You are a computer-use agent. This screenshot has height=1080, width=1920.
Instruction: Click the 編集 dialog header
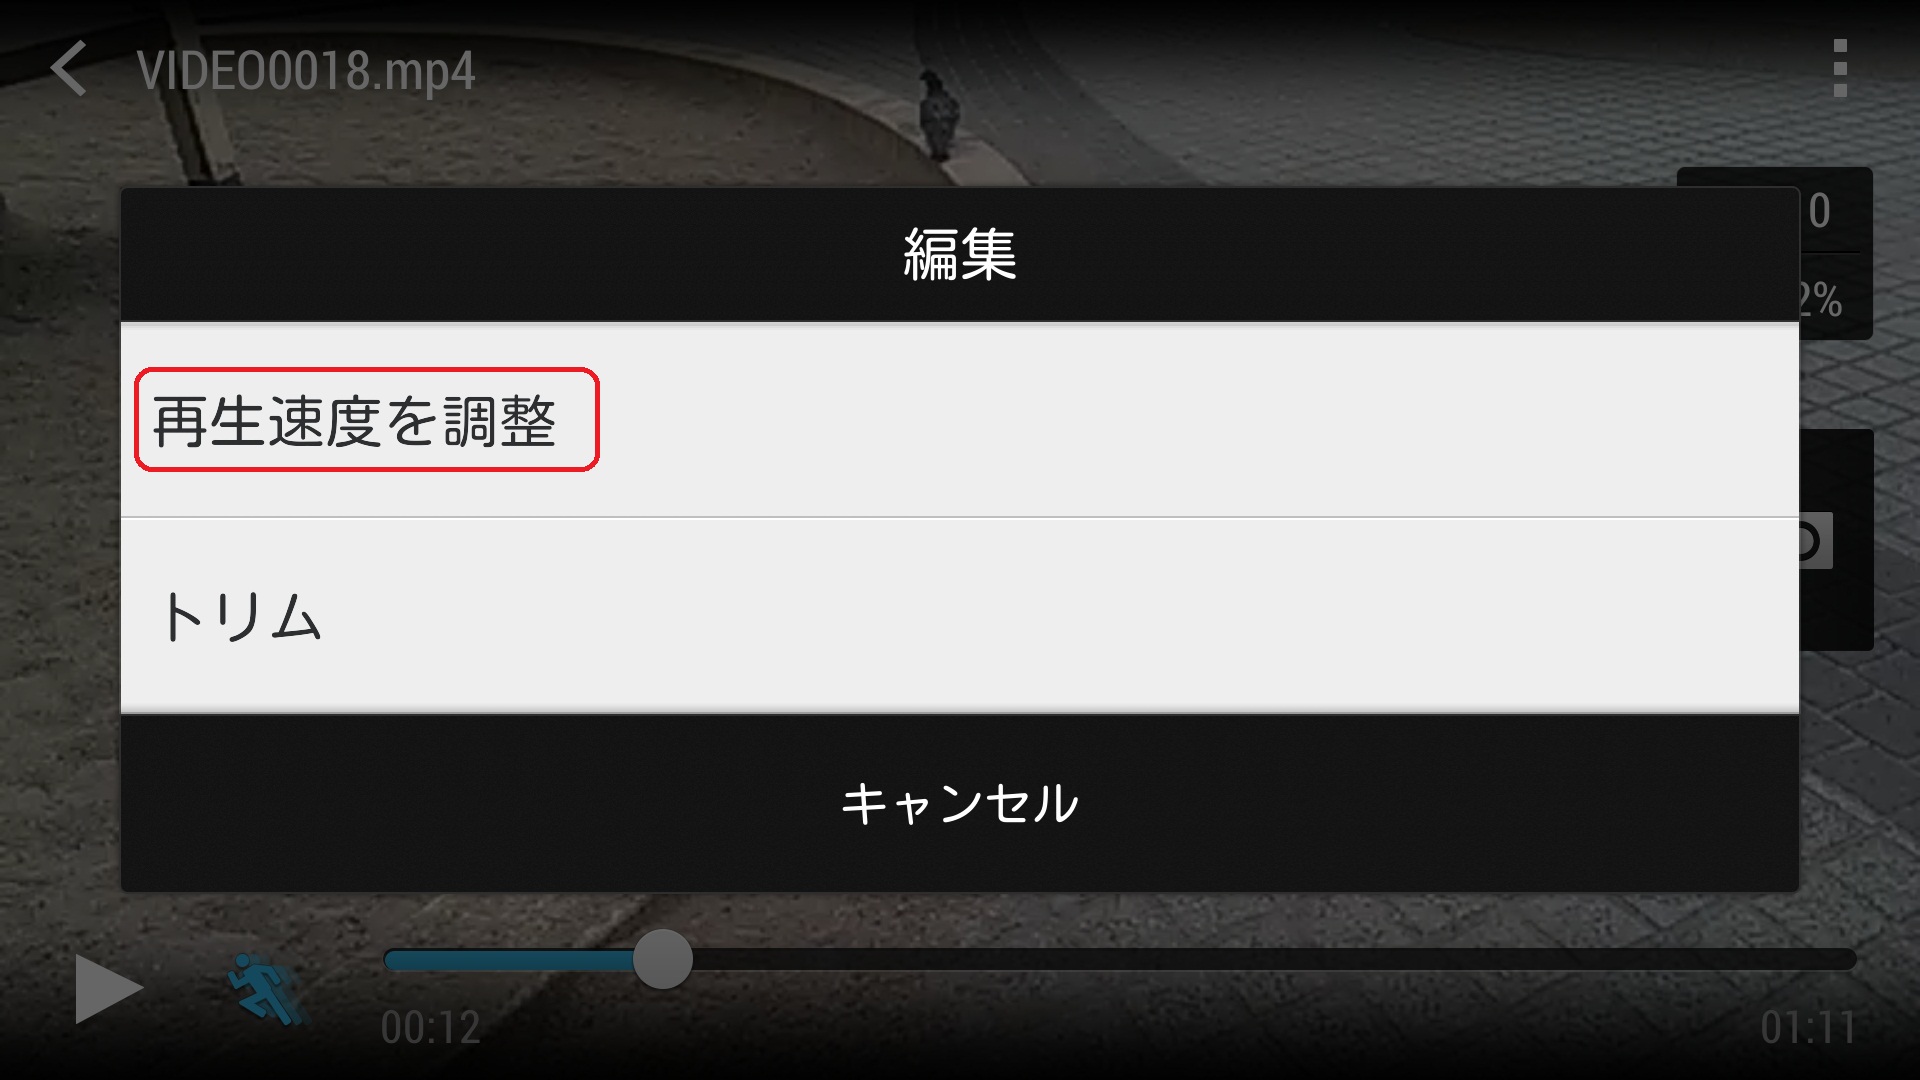tap(960, 254)
